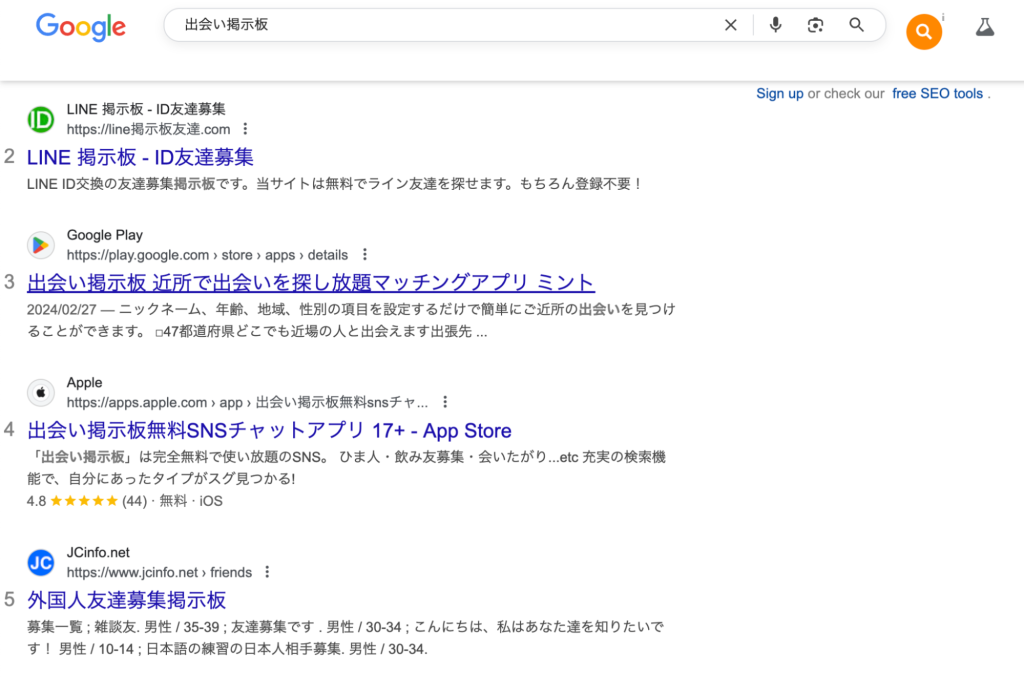Open the free SEO tools link

937,93
